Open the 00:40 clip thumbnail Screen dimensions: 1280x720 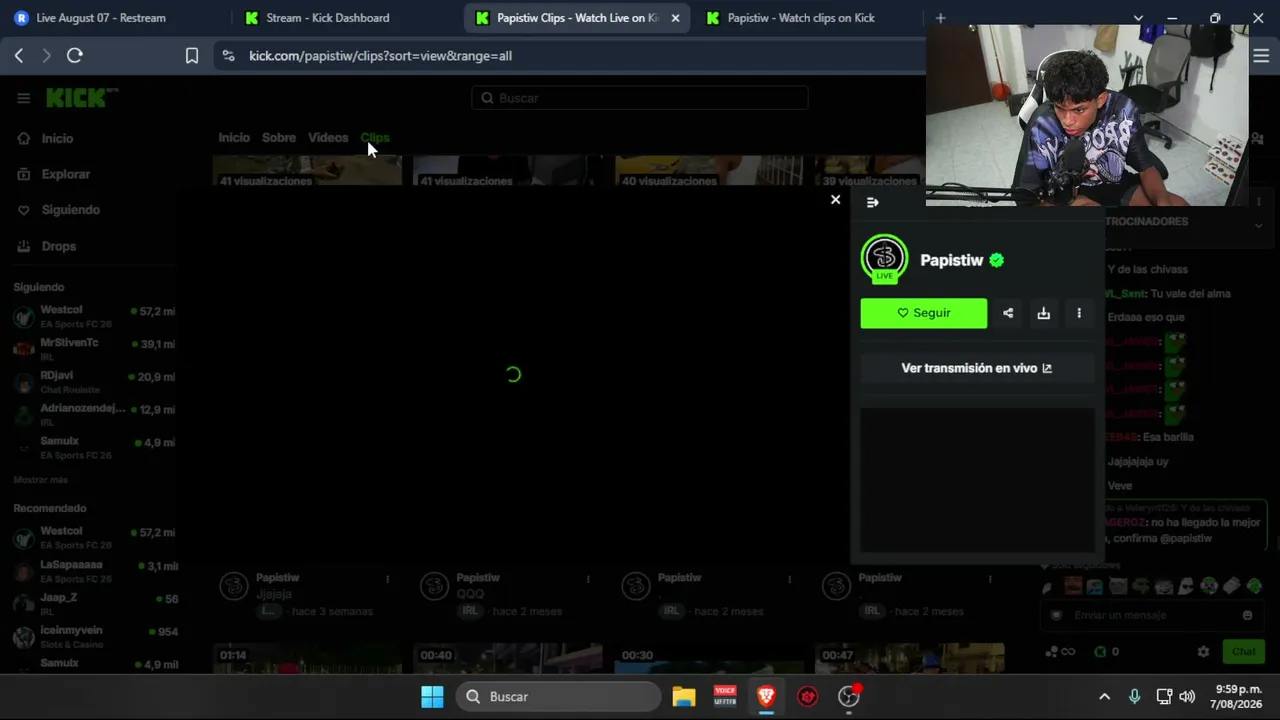point(508,659)
